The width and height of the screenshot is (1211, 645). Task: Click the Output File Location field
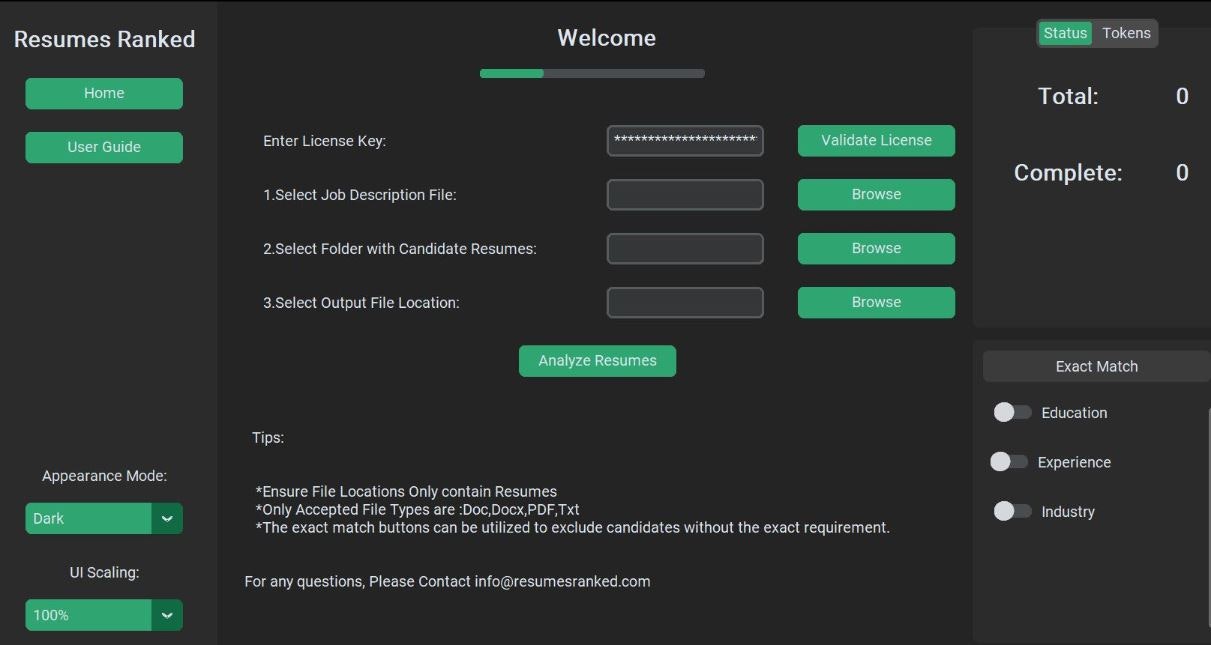coord(685,303)
